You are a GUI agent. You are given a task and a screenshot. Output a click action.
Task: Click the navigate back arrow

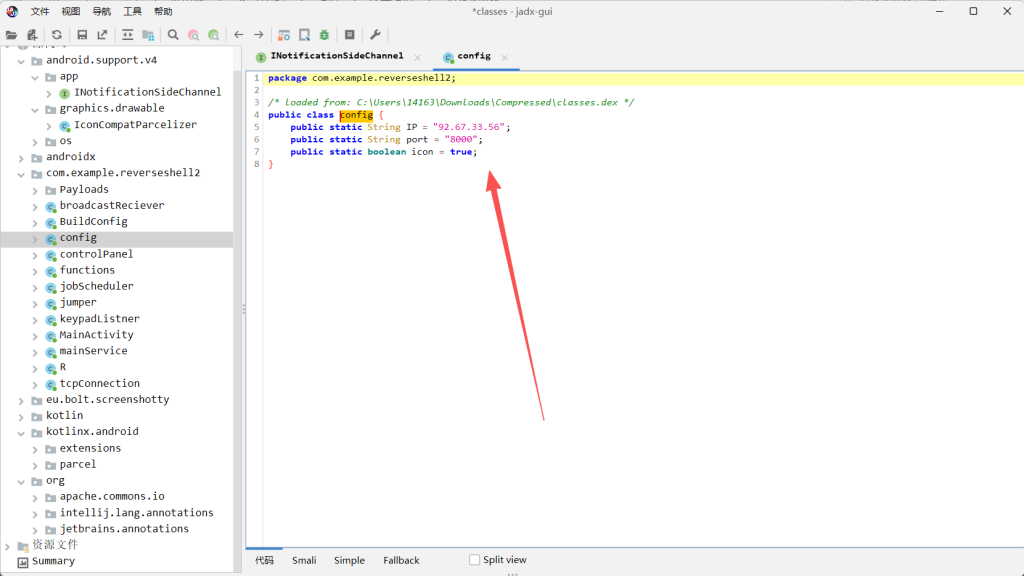pyautogui.click(x=239, y=34)
